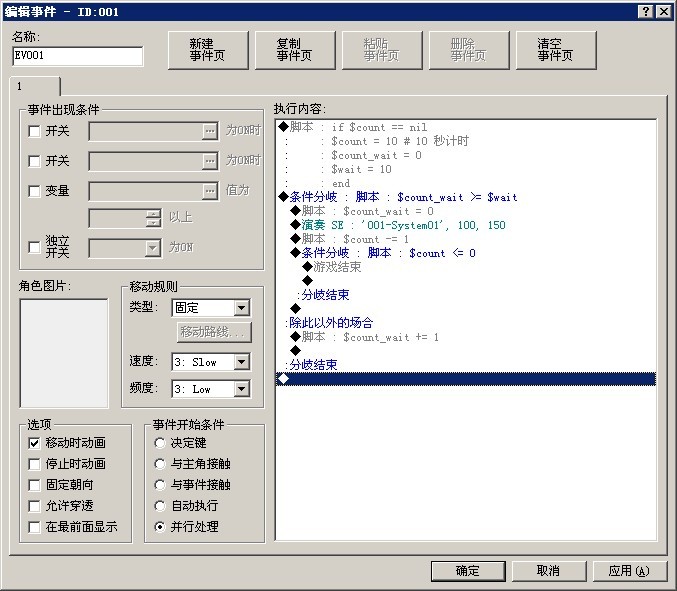The image size is (677, 591).
Task: Select event page tab 1
Action: (x=35, y=86)
